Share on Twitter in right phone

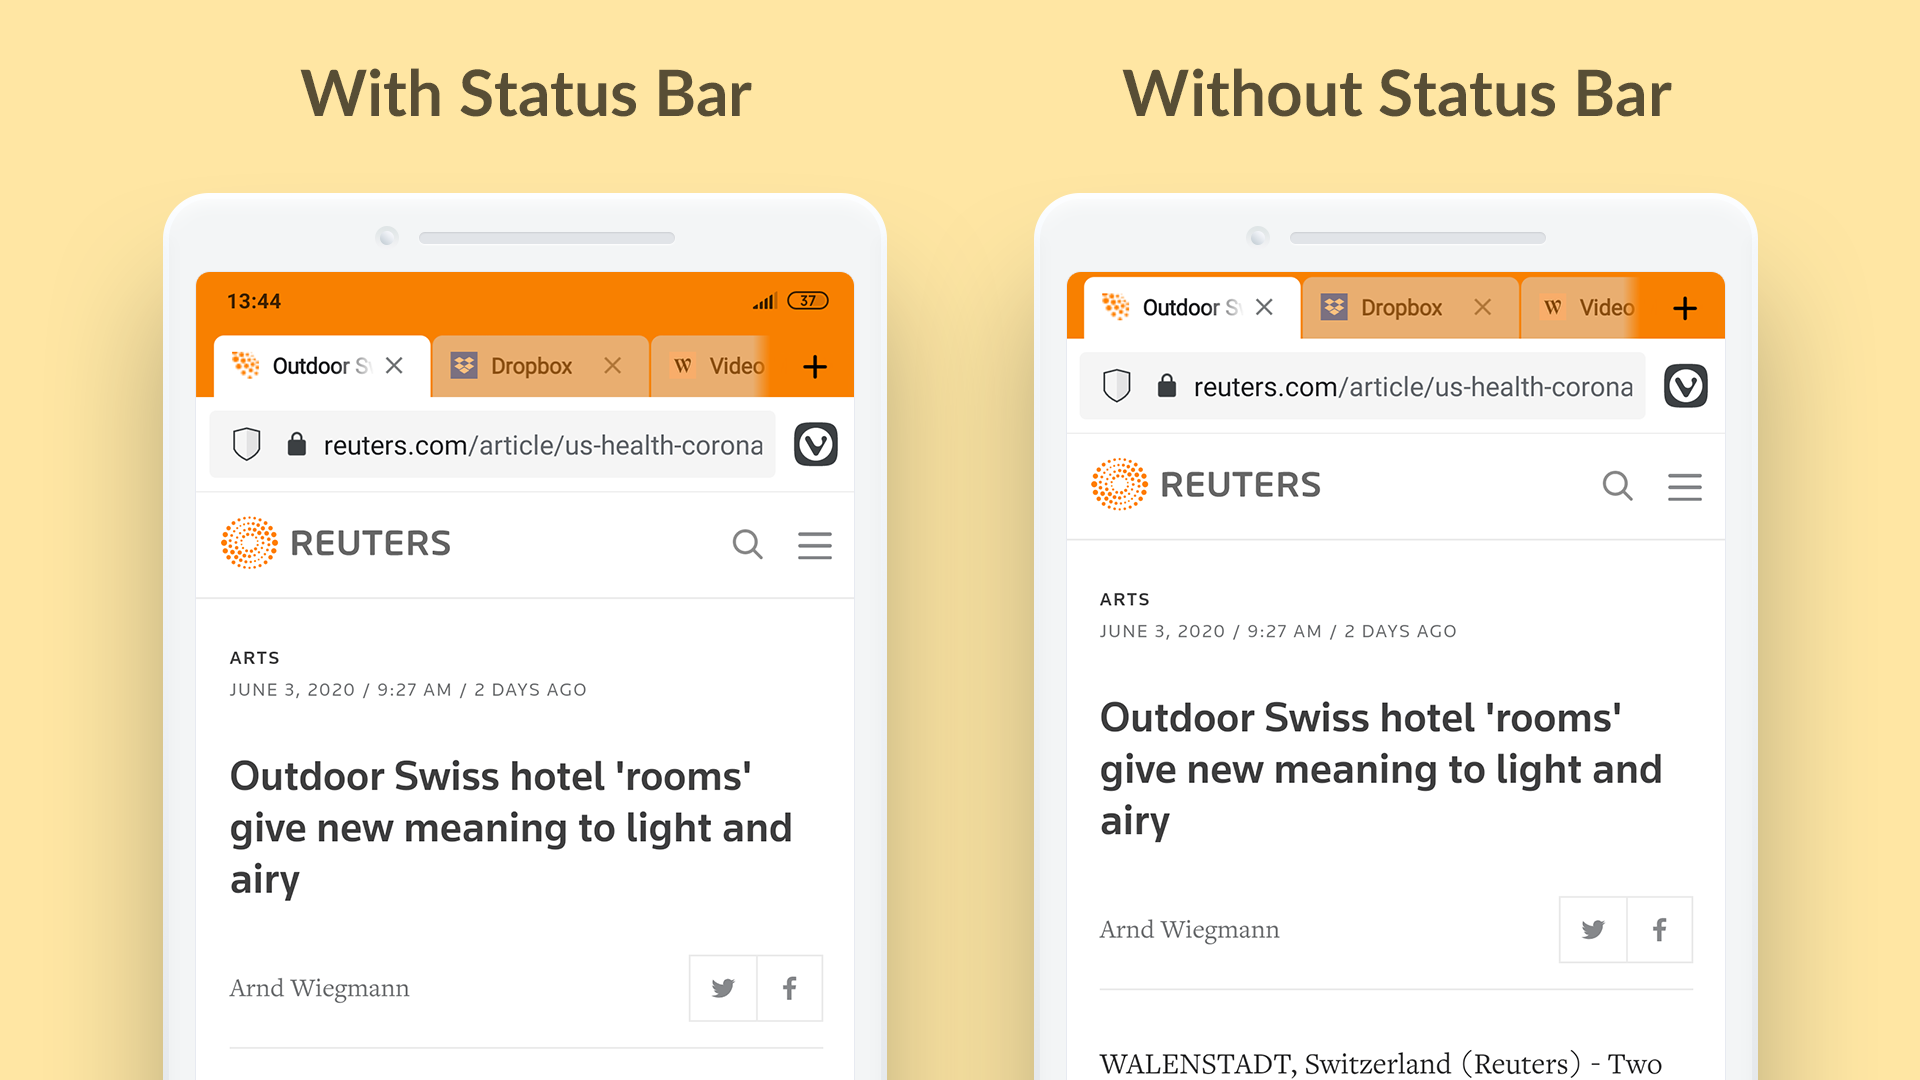pos(1593,930)
